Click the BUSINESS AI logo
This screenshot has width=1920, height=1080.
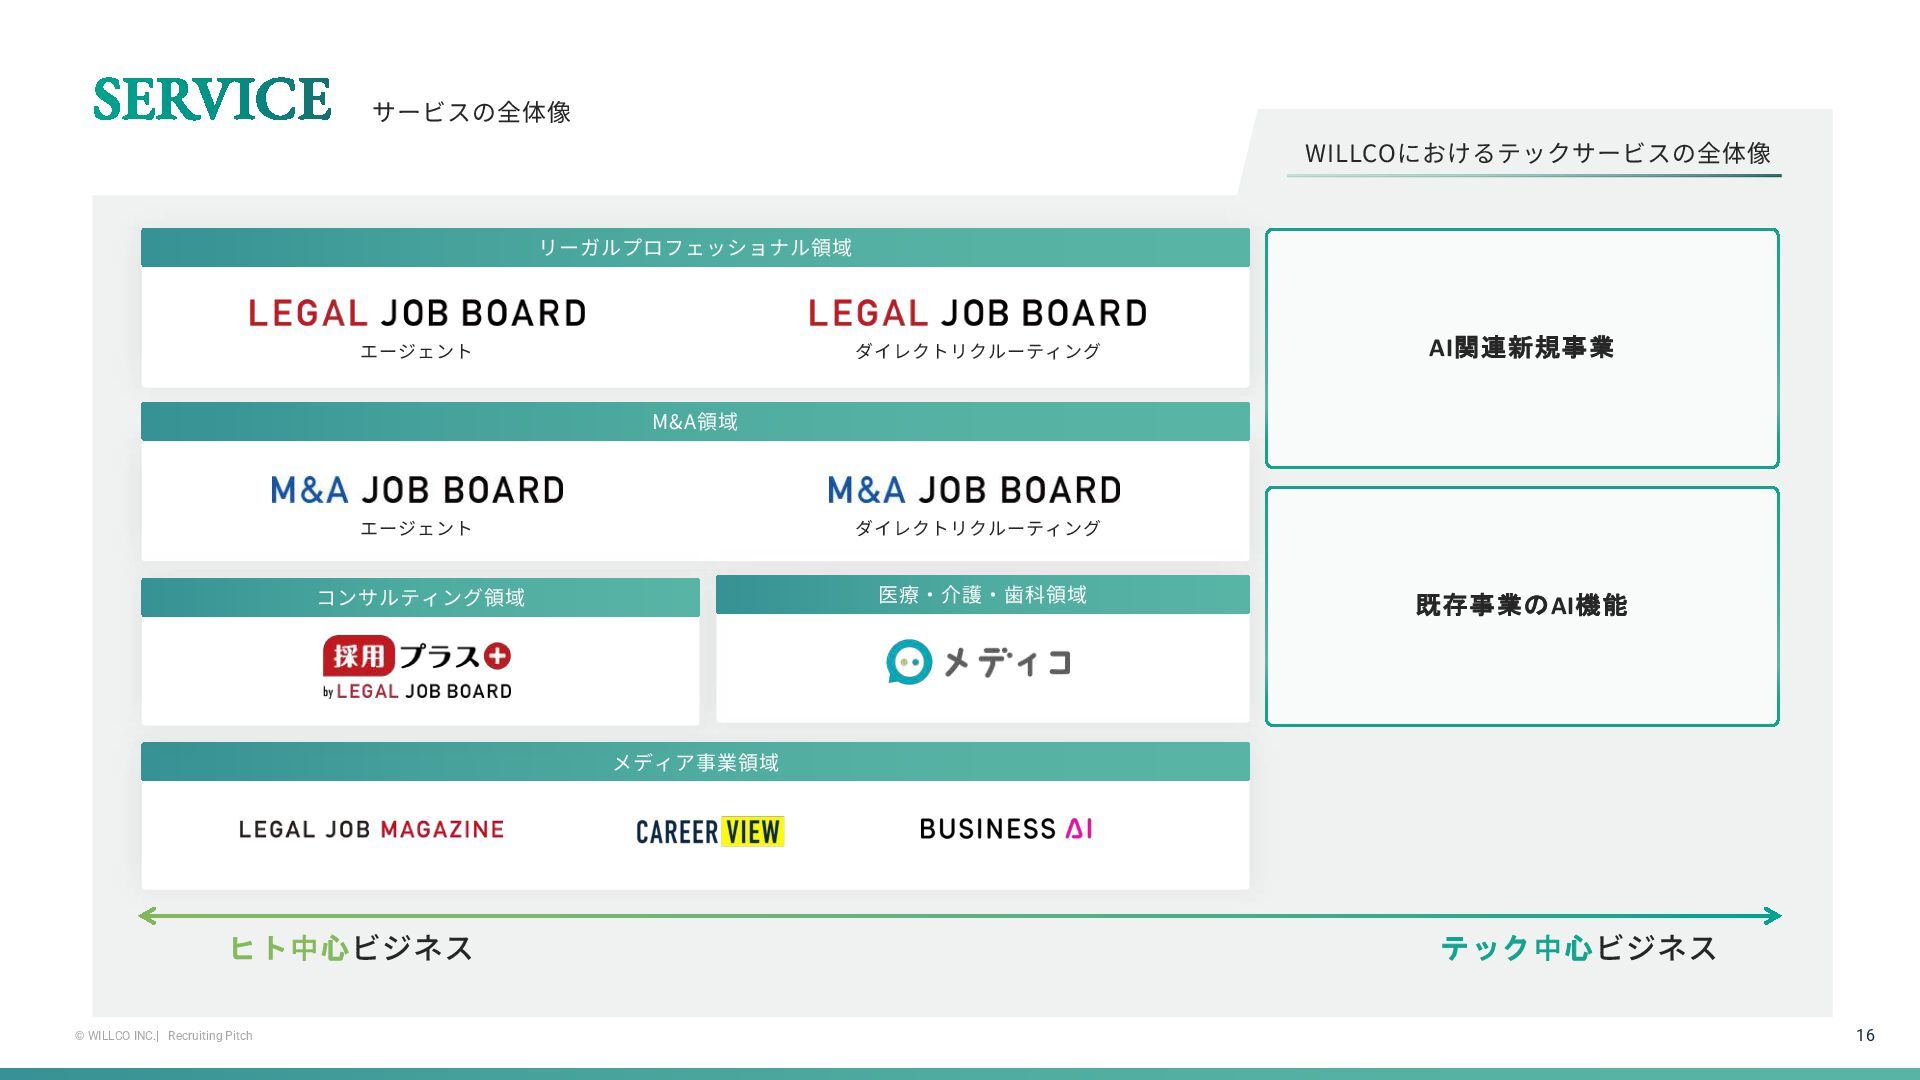tap(1005, 829)
